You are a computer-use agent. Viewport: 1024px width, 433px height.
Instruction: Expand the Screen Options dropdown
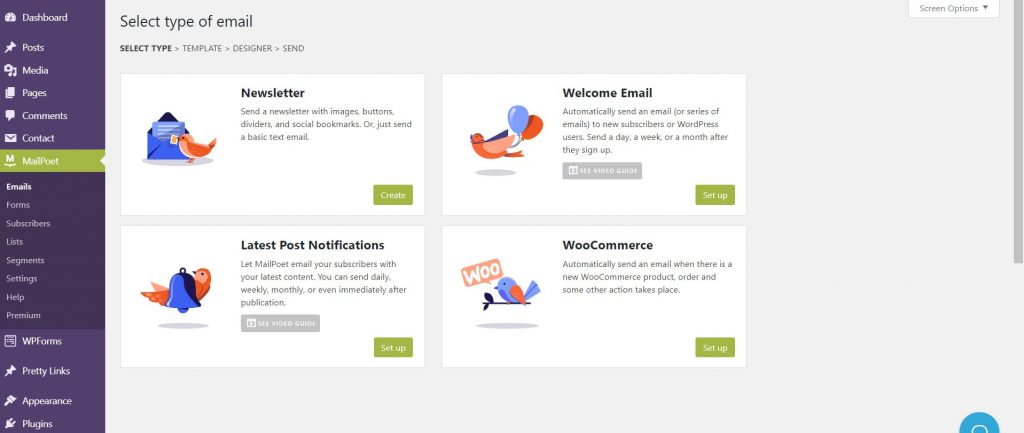click(x=953, y=8)
